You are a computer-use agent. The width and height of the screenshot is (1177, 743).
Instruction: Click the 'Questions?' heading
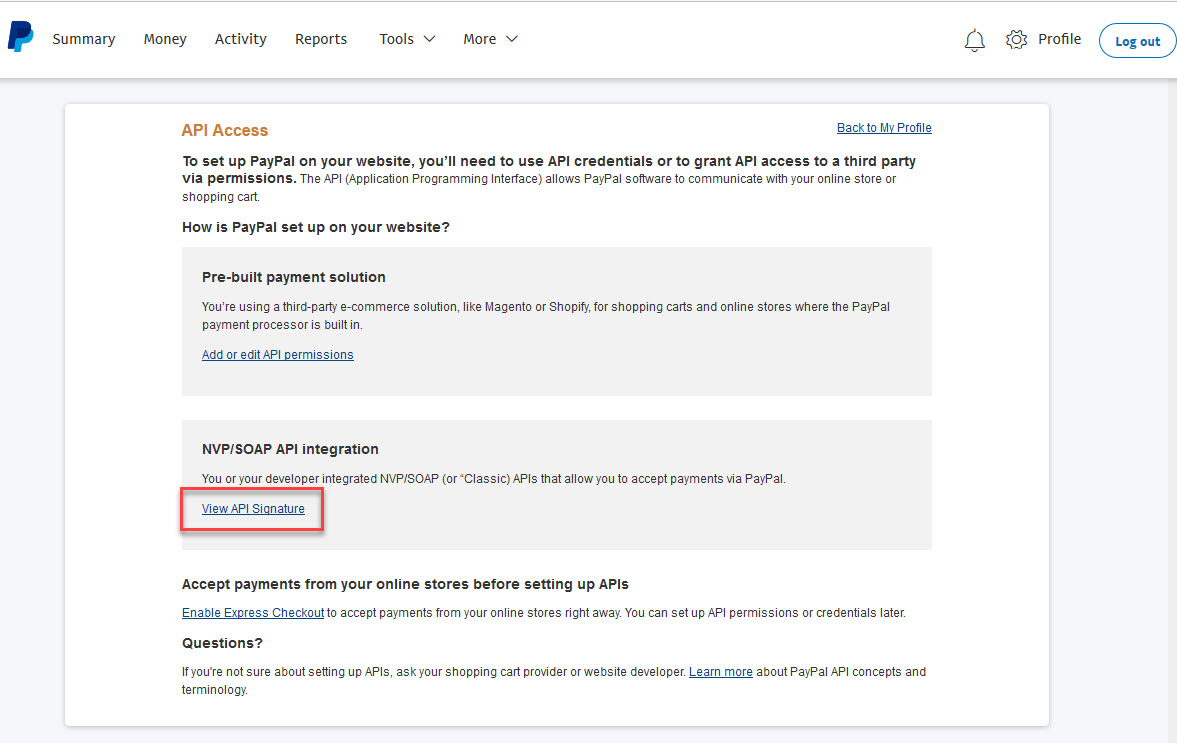pos(222,643)
